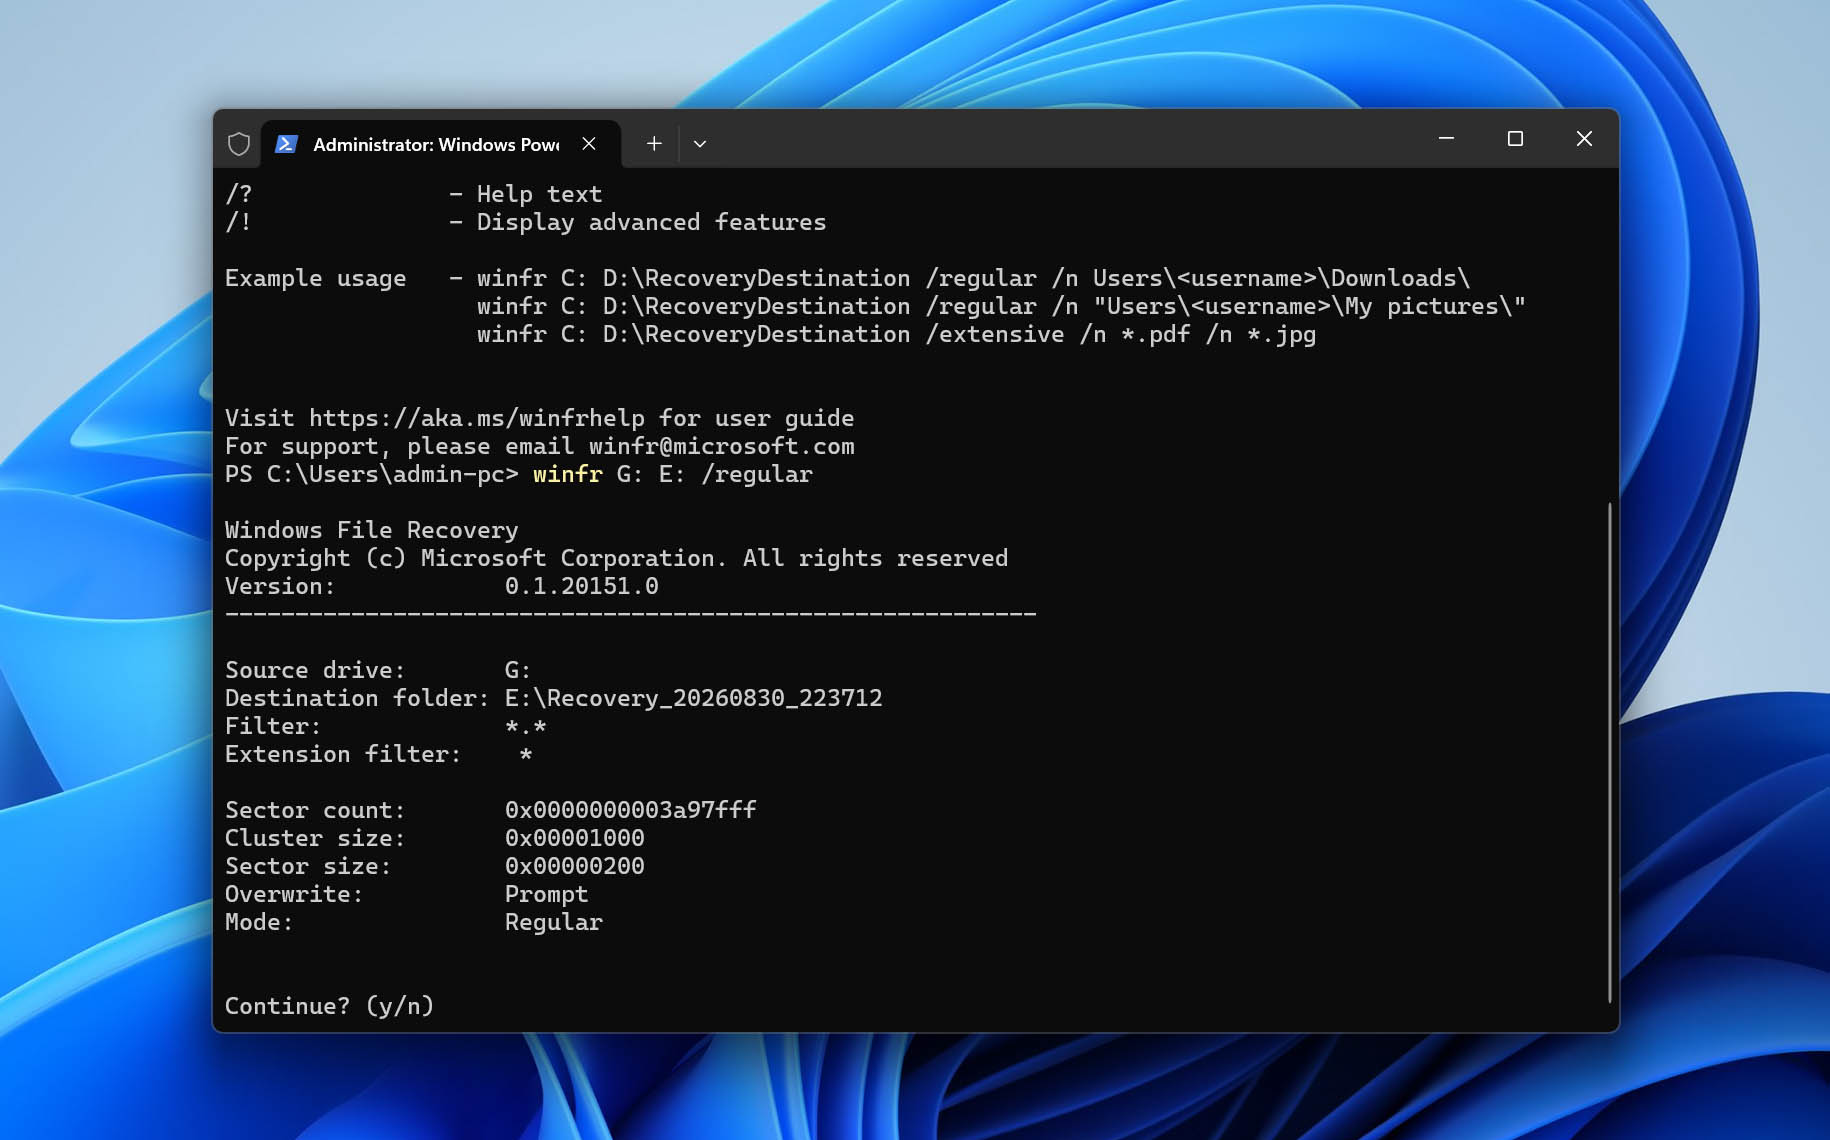1830x1140 pixels.
Task: Select the Administrator: Windows PowerShell tab
Action: coord(440,144)
